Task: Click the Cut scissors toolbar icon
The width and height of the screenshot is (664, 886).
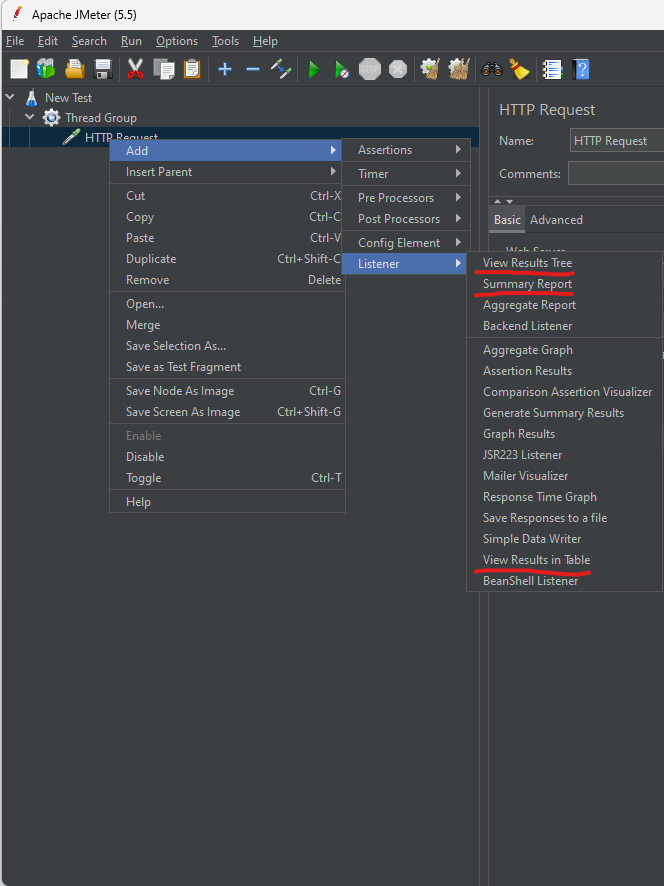Action: pyautogui.click(x=136, y=70)
